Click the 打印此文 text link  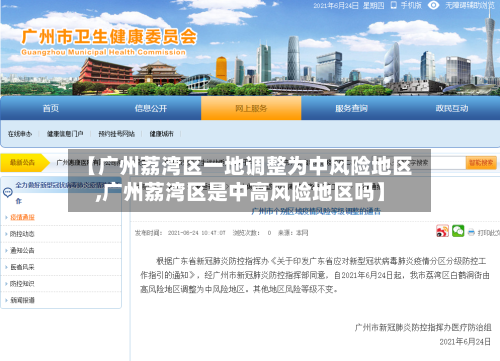click(x=489, y=233)
